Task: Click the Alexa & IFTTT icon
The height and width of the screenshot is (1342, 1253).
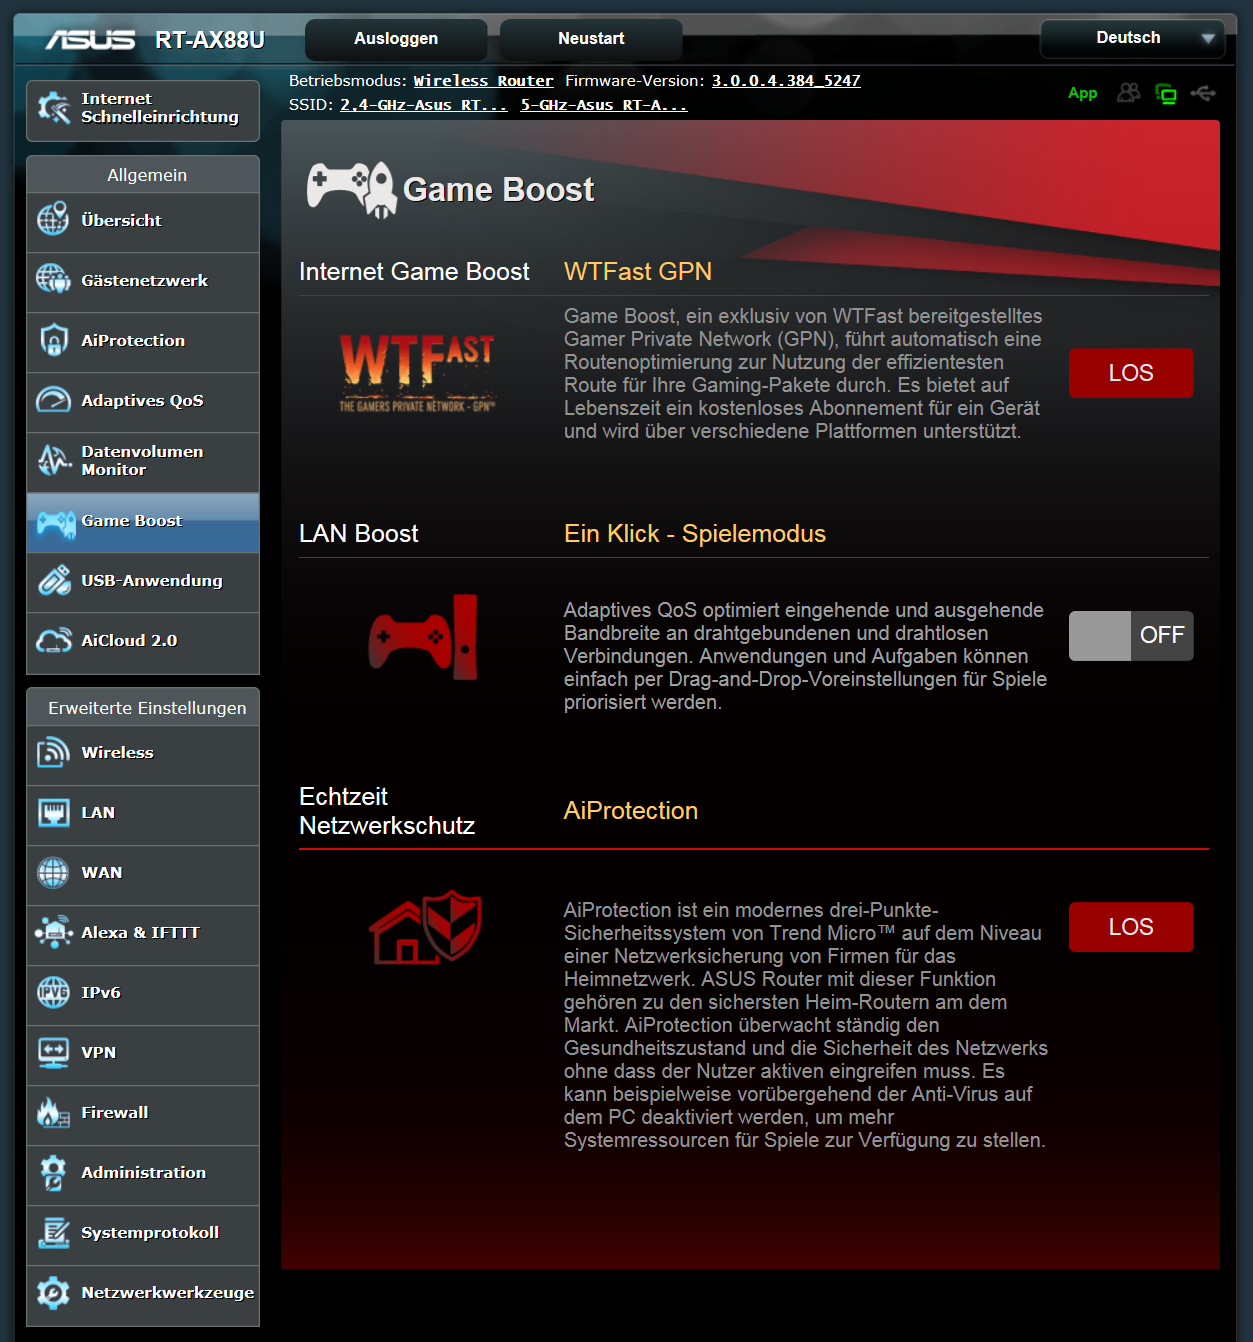Action: tap(53, 932)
